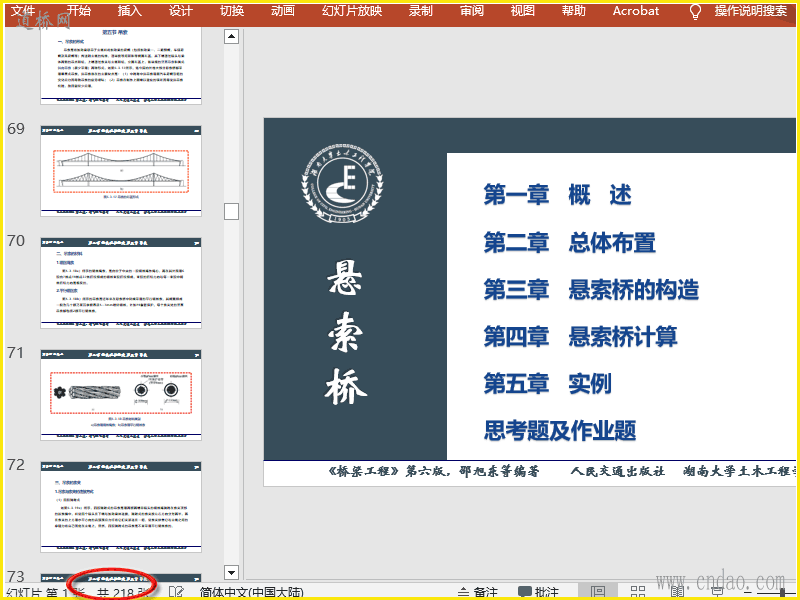Click the zoom out minus button

click(747, 593)
